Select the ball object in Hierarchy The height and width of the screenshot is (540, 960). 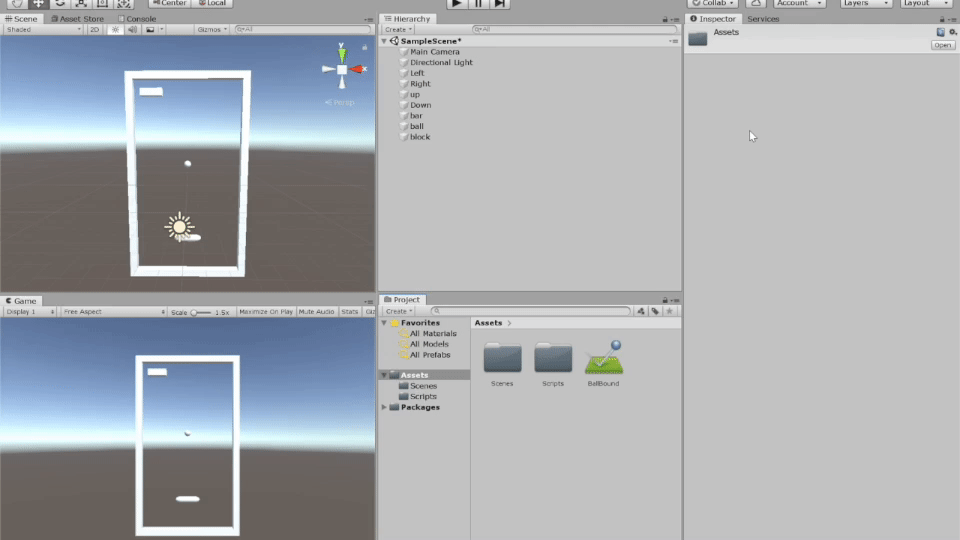tap(417, 126)
